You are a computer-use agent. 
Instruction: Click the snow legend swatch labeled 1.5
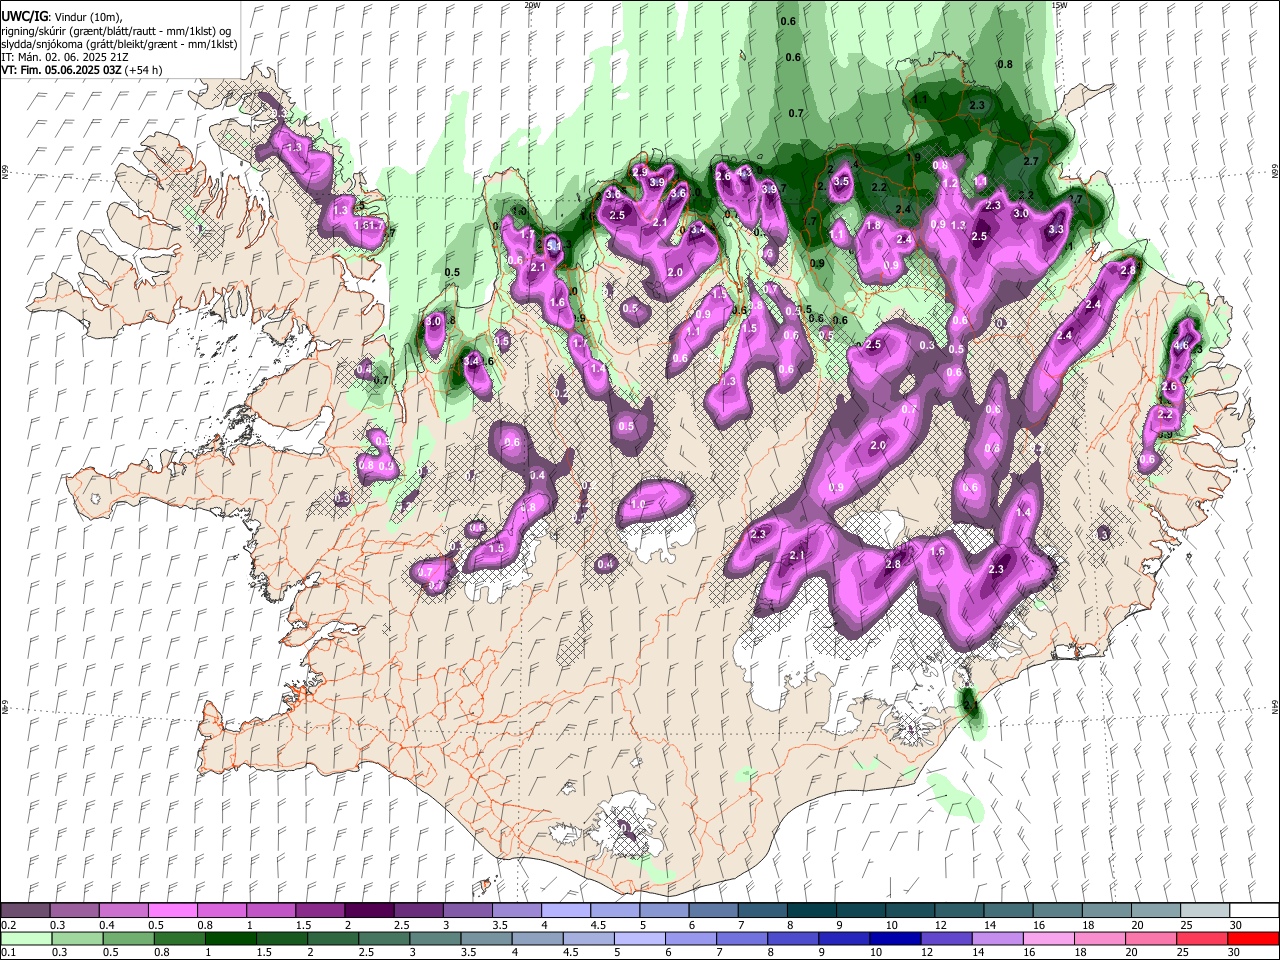pyautogui.click(x=319, y=910)
